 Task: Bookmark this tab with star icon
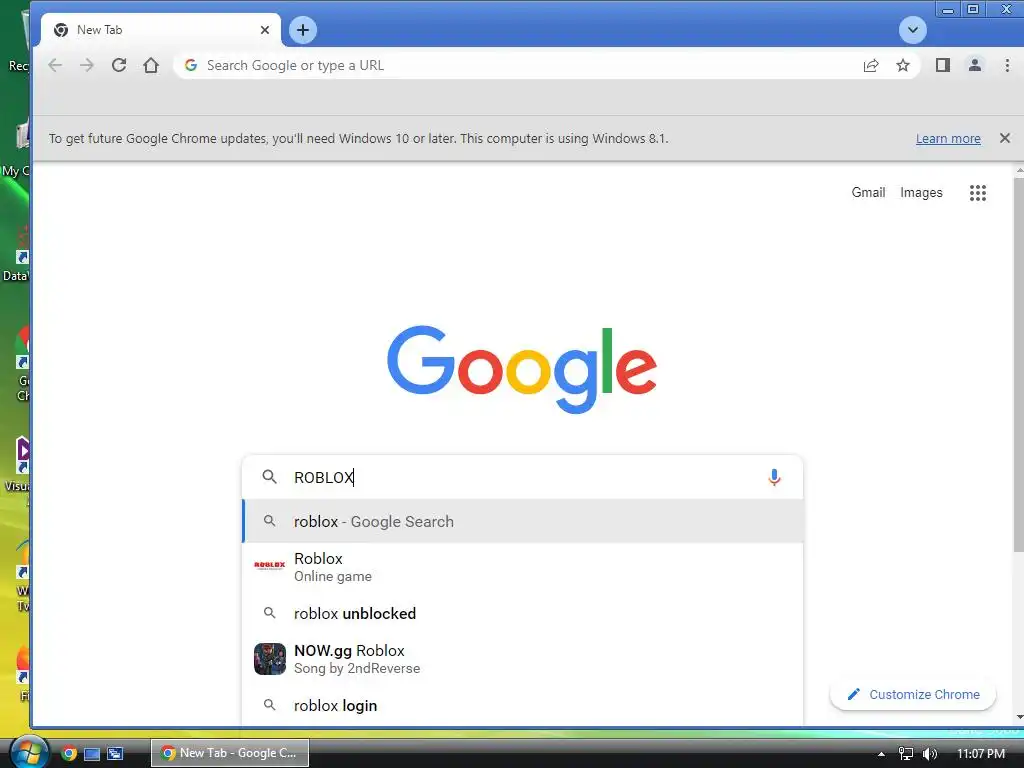903,65
